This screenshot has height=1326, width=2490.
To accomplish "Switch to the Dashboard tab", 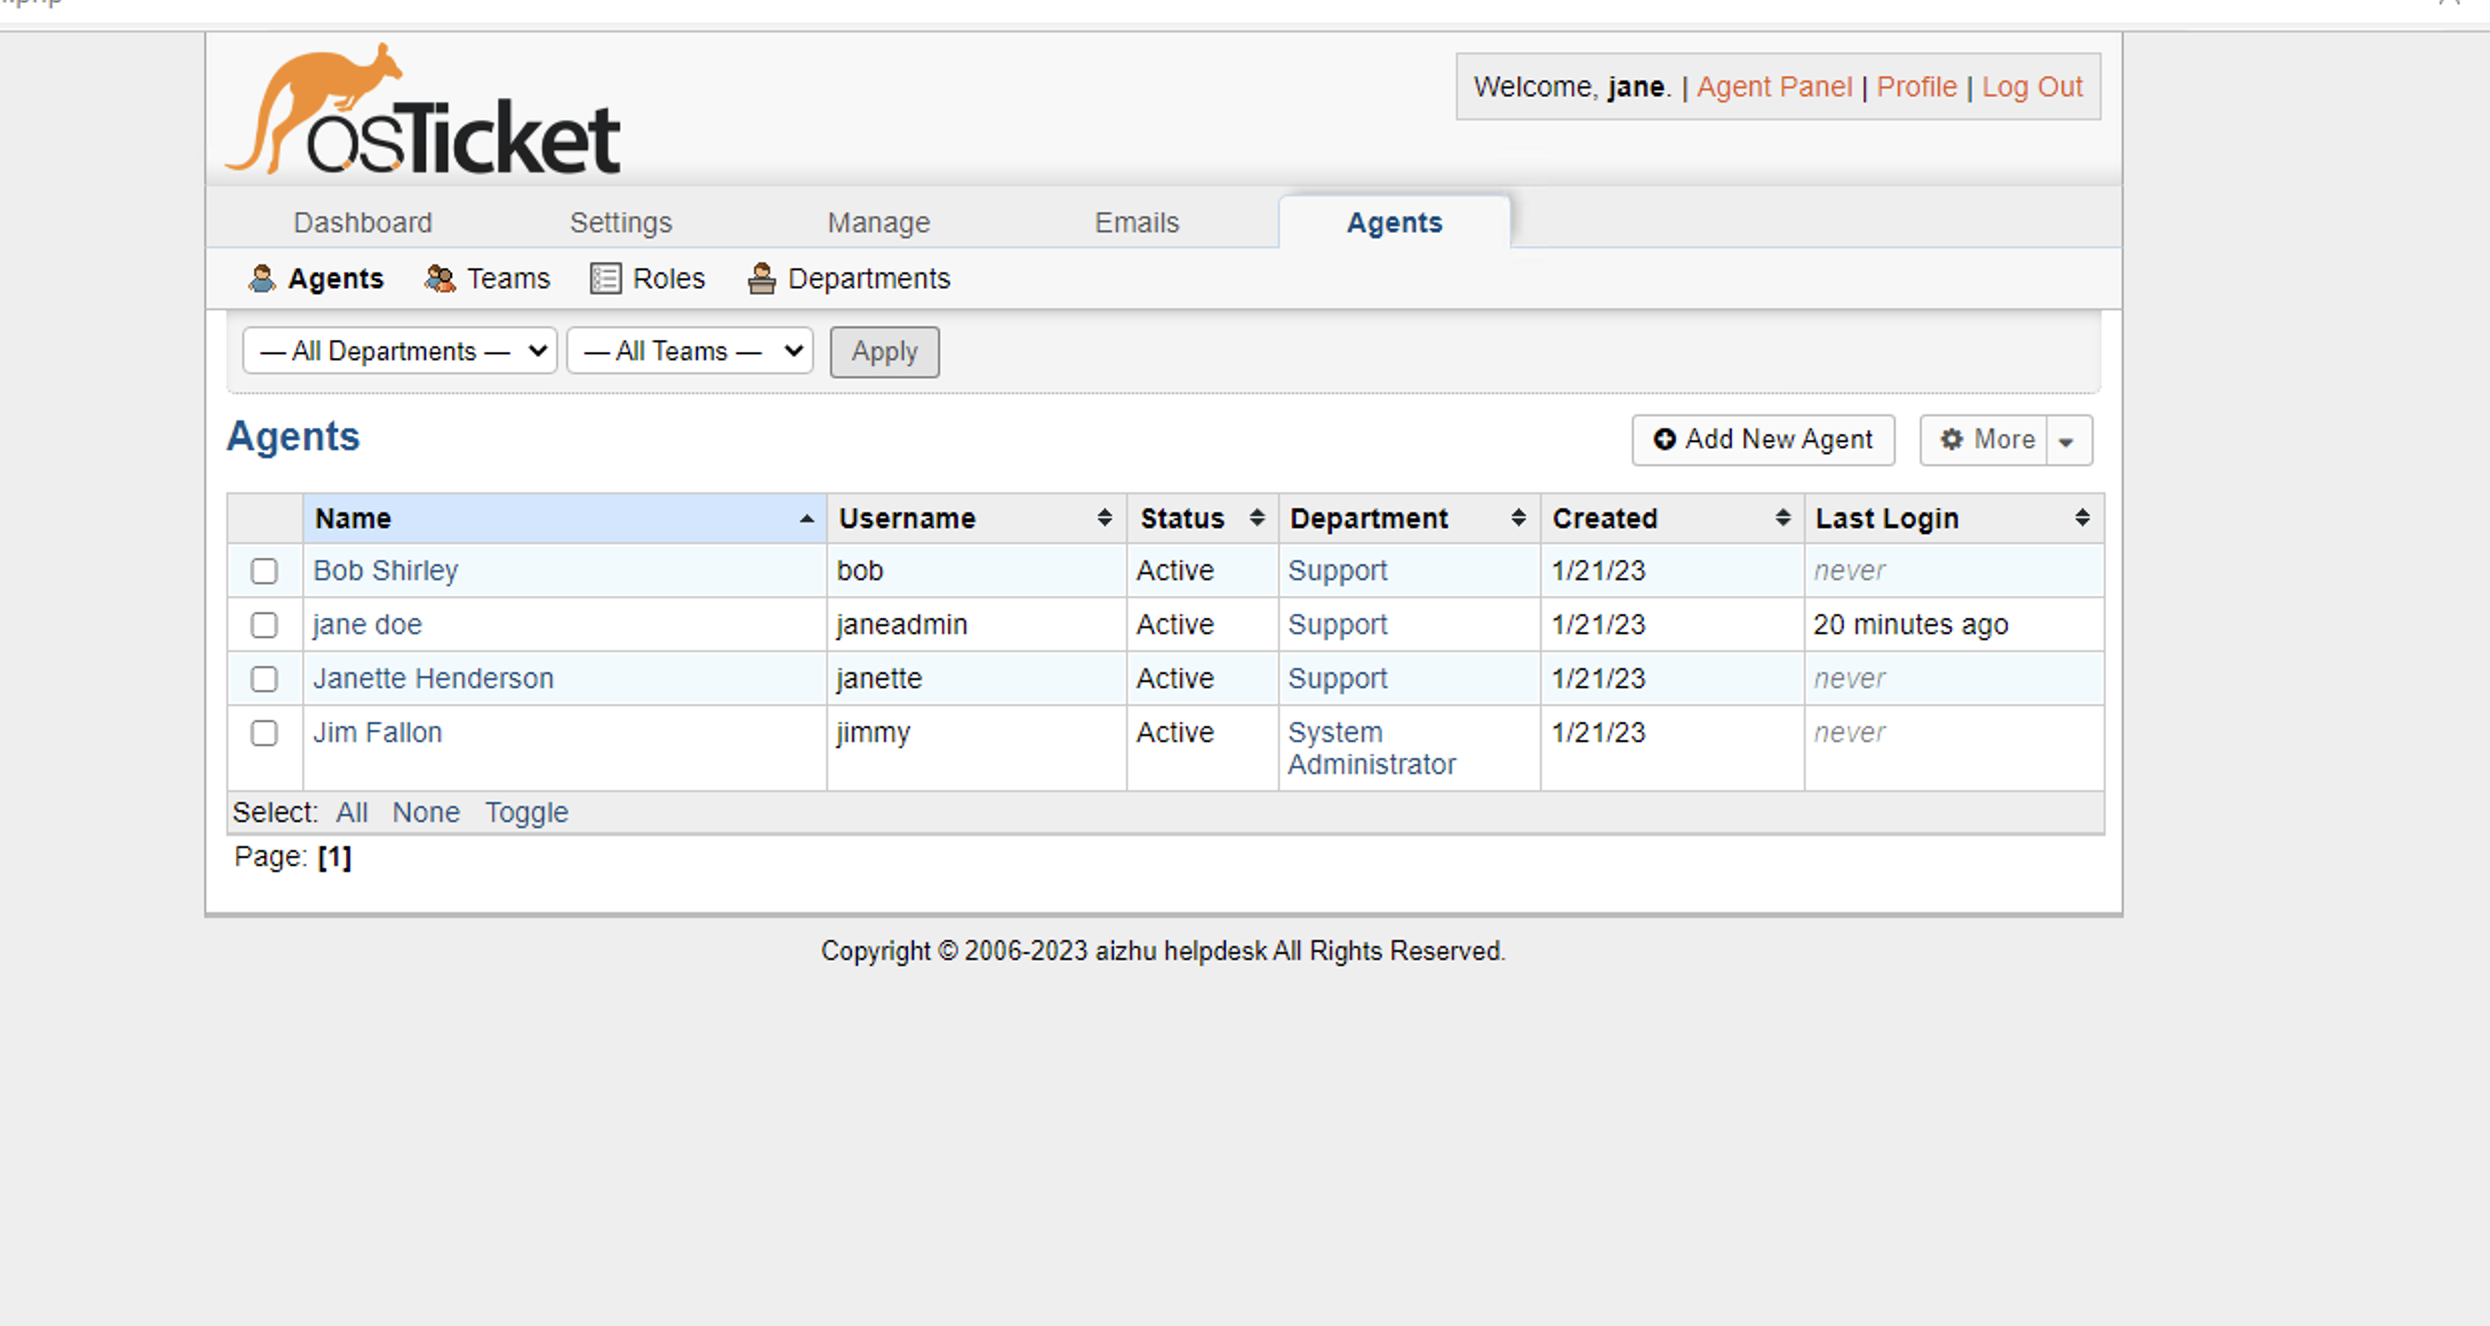I will click(362, 222).
